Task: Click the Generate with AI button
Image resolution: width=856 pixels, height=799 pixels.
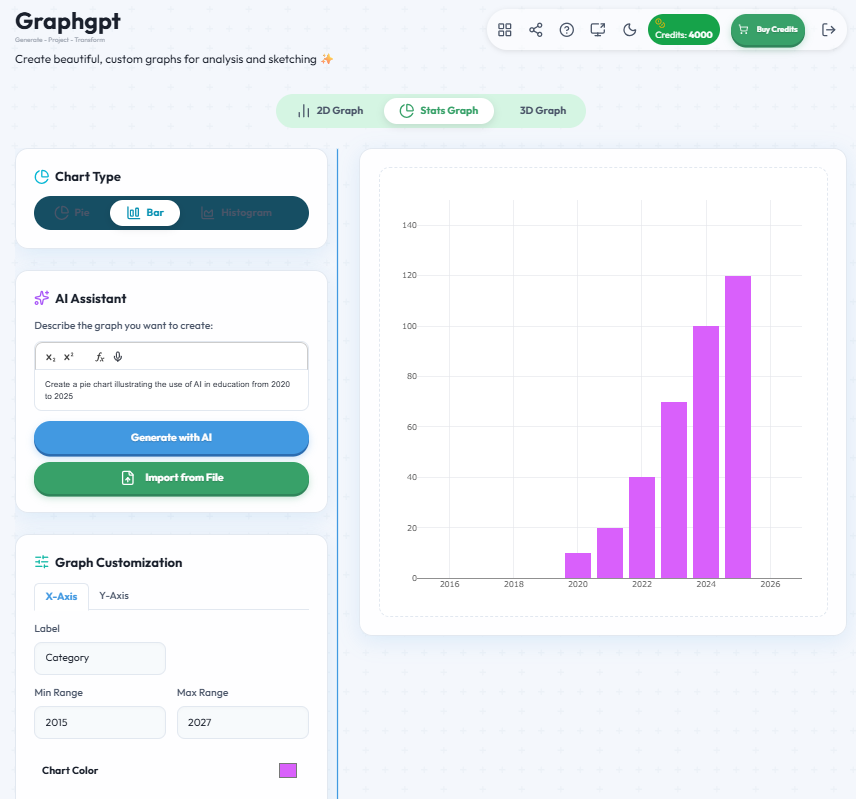Action: pos(171,438)
